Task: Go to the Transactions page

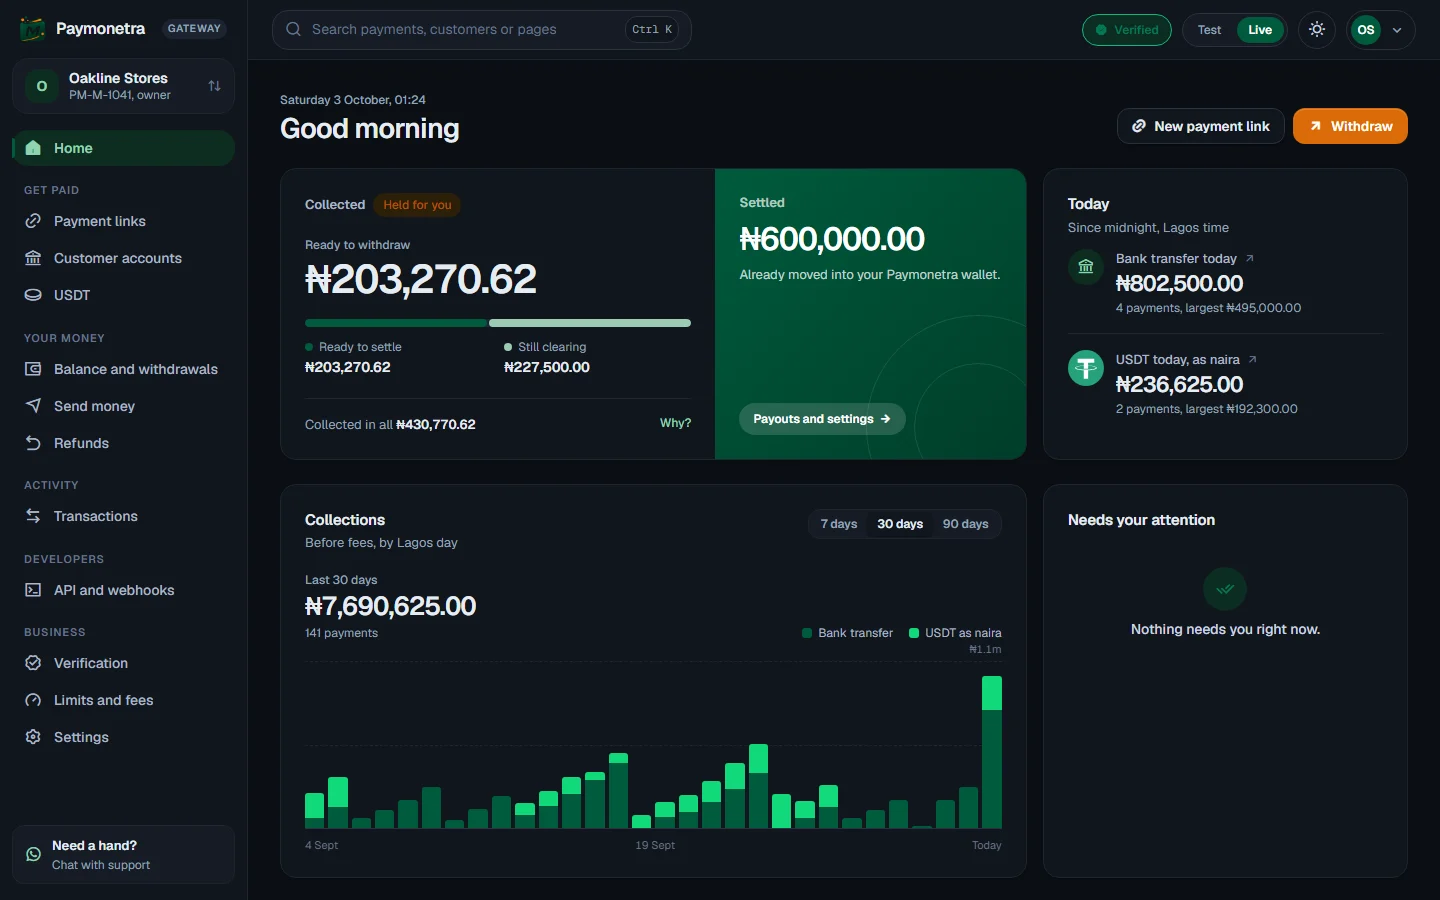Action: click(x=124, y=516)
